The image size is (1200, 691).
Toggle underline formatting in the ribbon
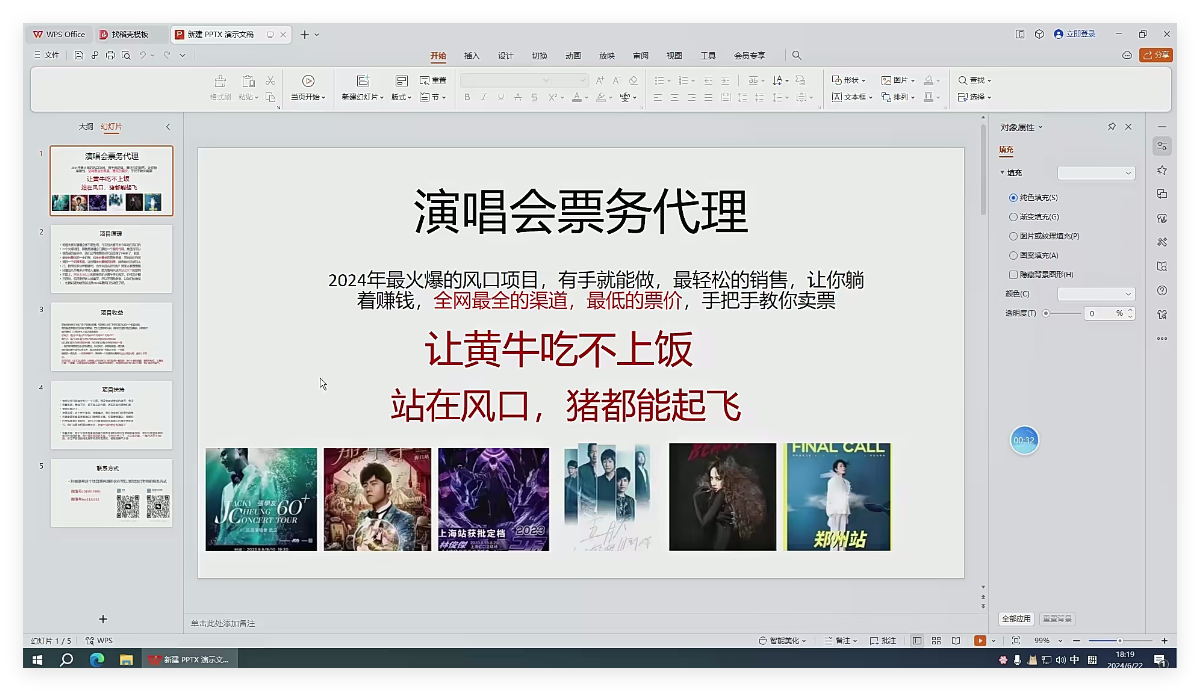pos(500,97)
